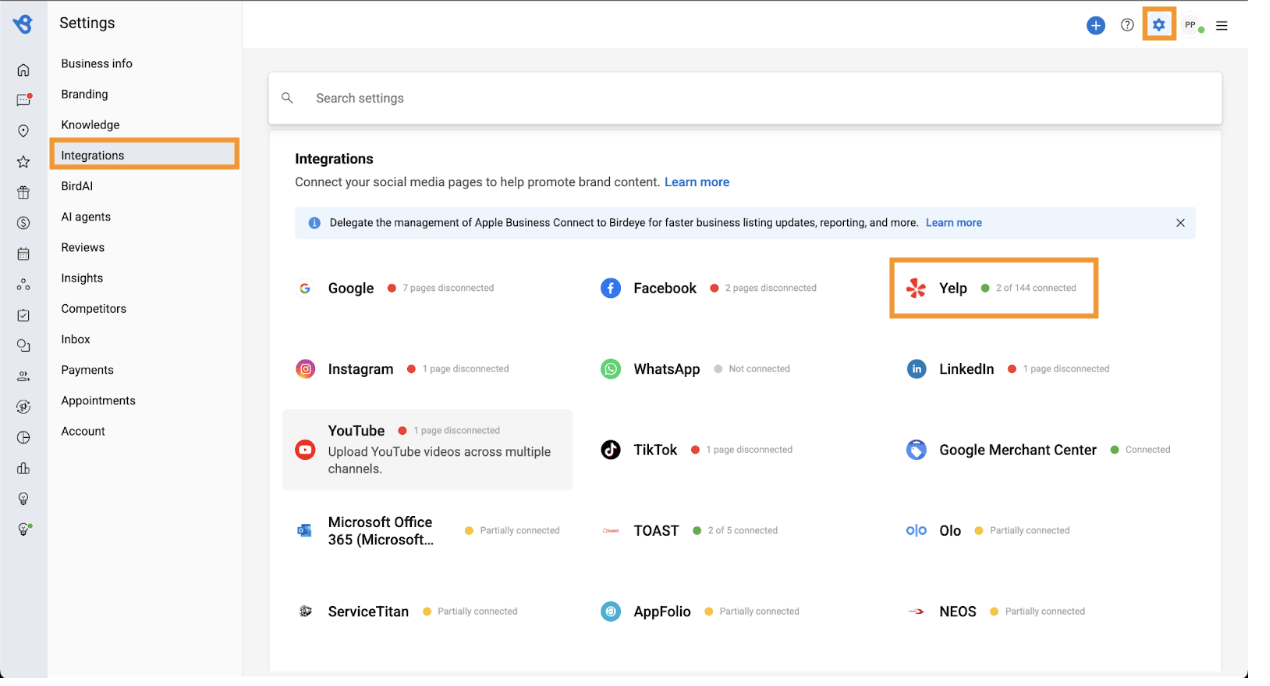Image resolution: width=1270 pixels, height=686 pixels.
Task: Click the PP user avatar
Action: point(1190,25)
